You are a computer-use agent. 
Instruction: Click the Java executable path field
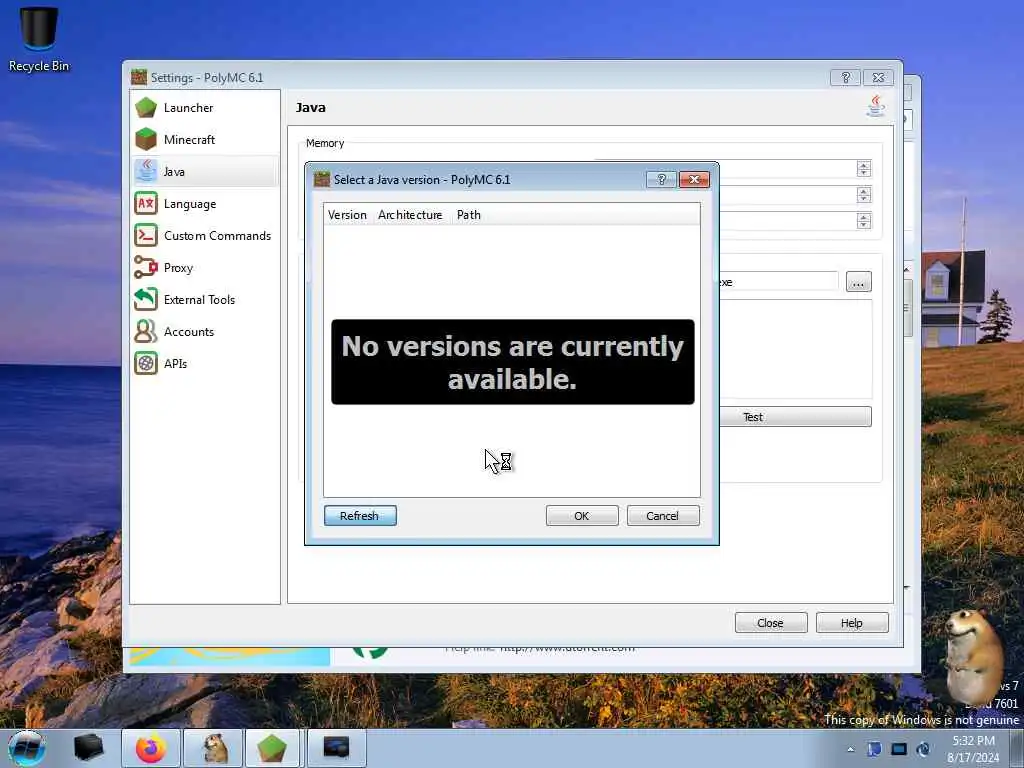[x=778, y=282]
